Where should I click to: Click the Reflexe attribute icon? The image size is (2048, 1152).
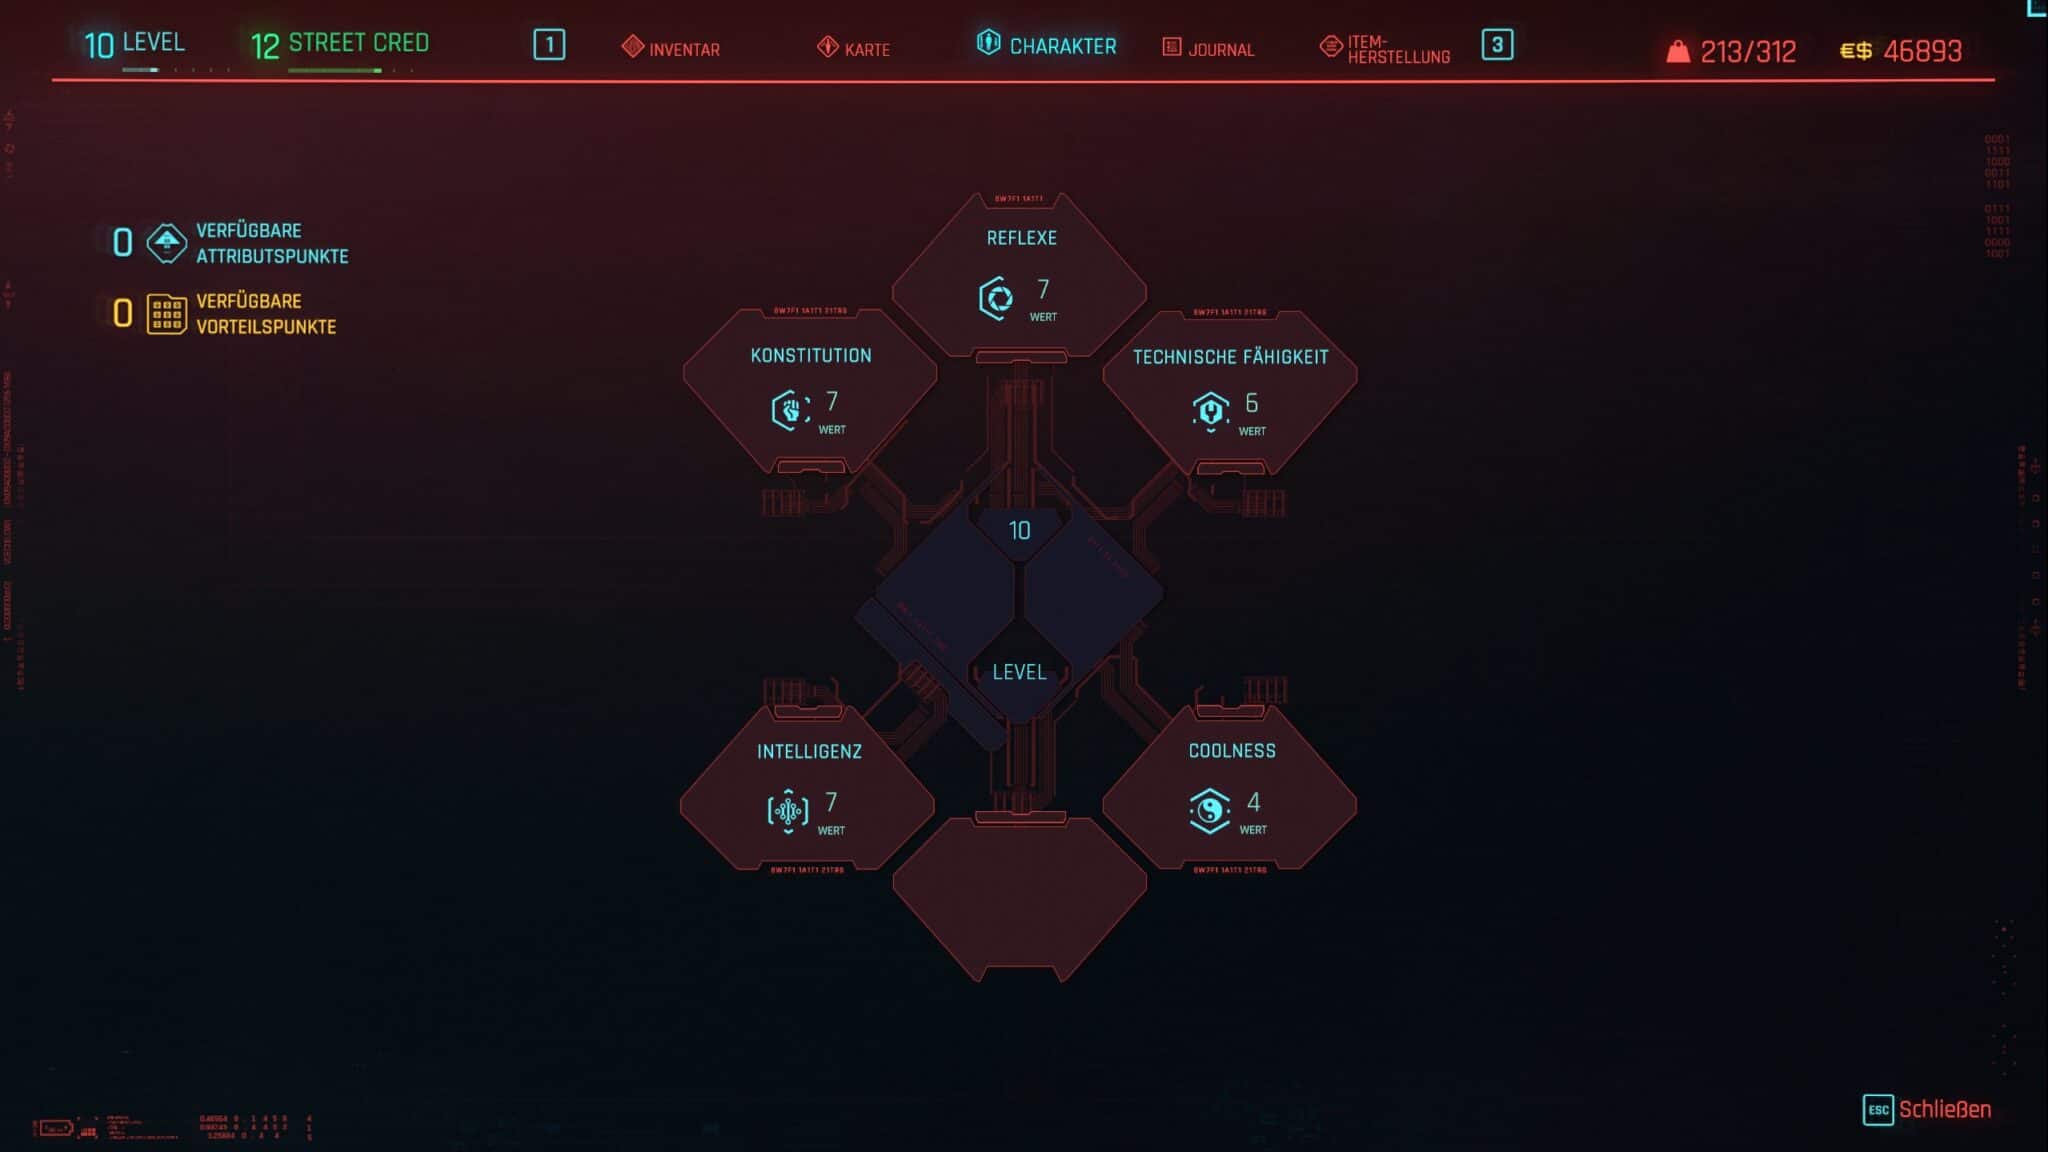click(x=994, y=297)
